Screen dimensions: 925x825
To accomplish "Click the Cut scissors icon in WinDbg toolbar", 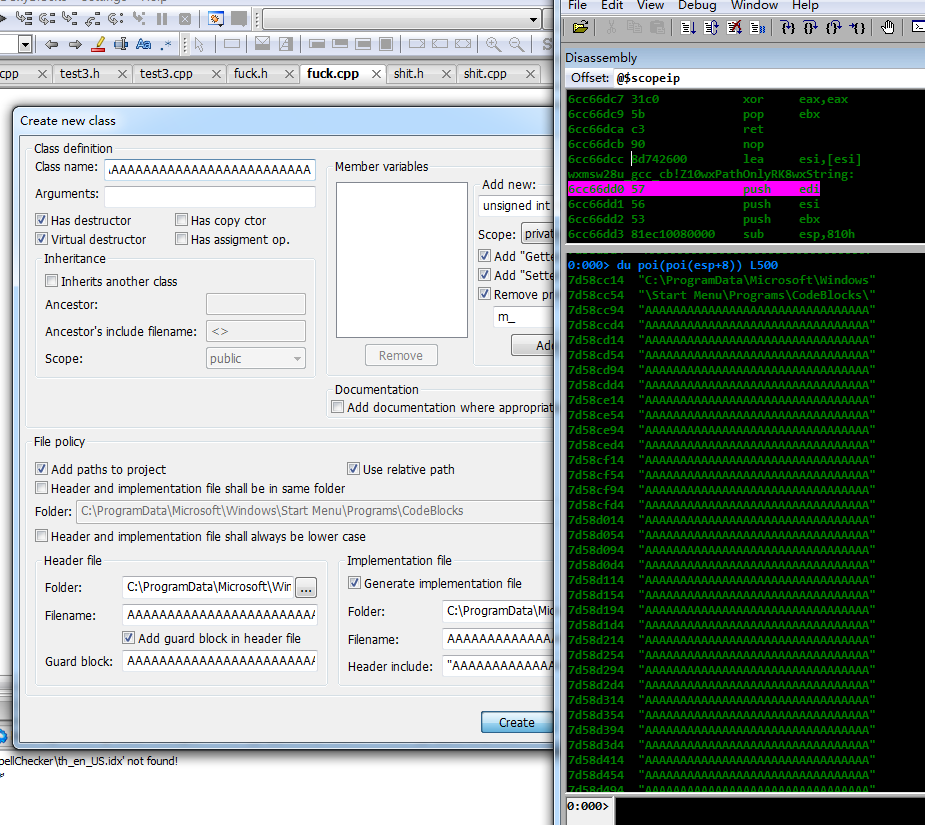I will pos(611,27).
